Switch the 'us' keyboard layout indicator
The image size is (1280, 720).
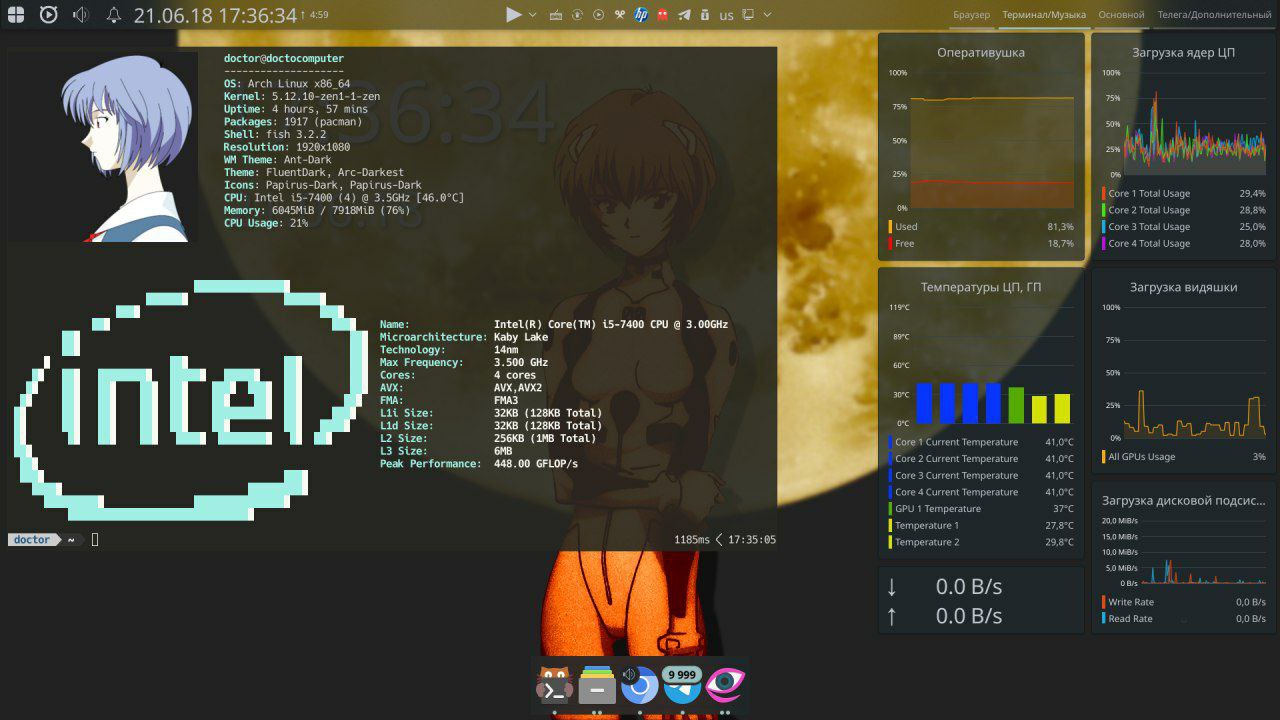click(x=726, y=16)
